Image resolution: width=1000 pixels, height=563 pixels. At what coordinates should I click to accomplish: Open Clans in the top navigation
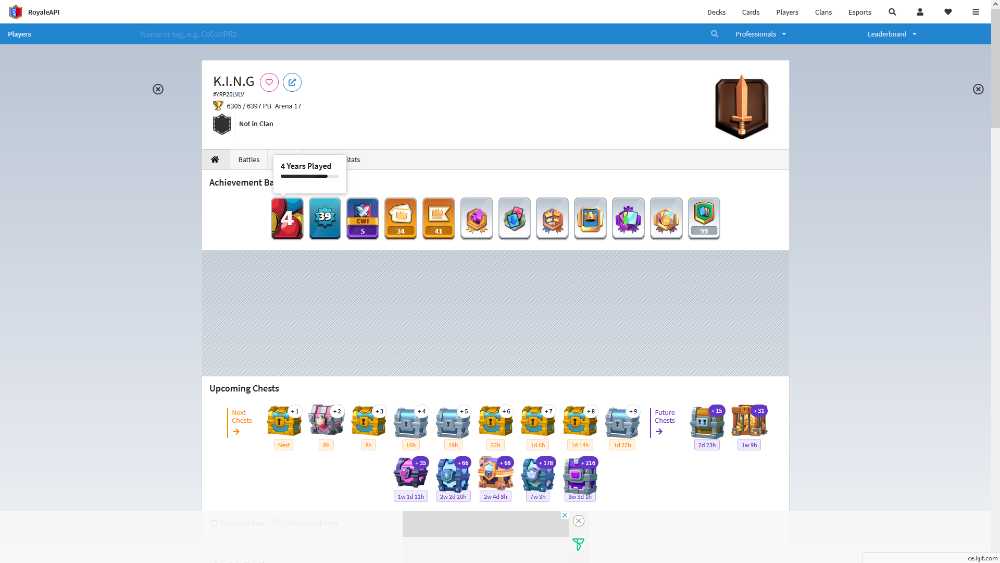click(x=823, y=12)
